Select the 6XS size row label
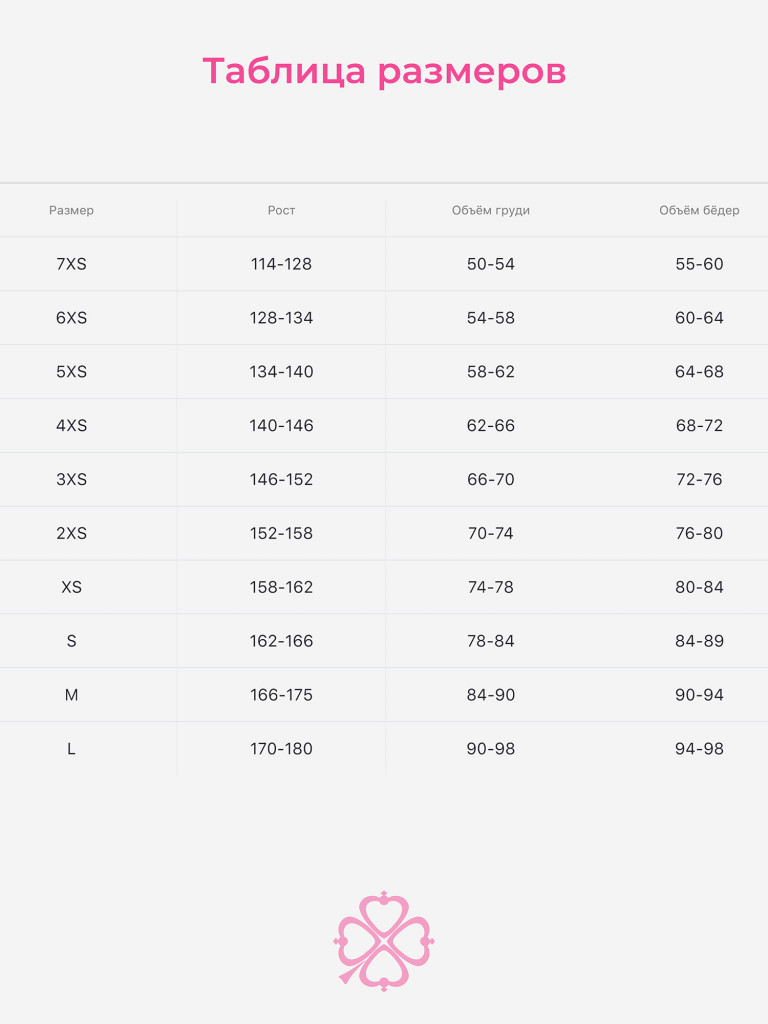Image resolution: width=768 pixels, height=1024 pixels. coord(72,319)
